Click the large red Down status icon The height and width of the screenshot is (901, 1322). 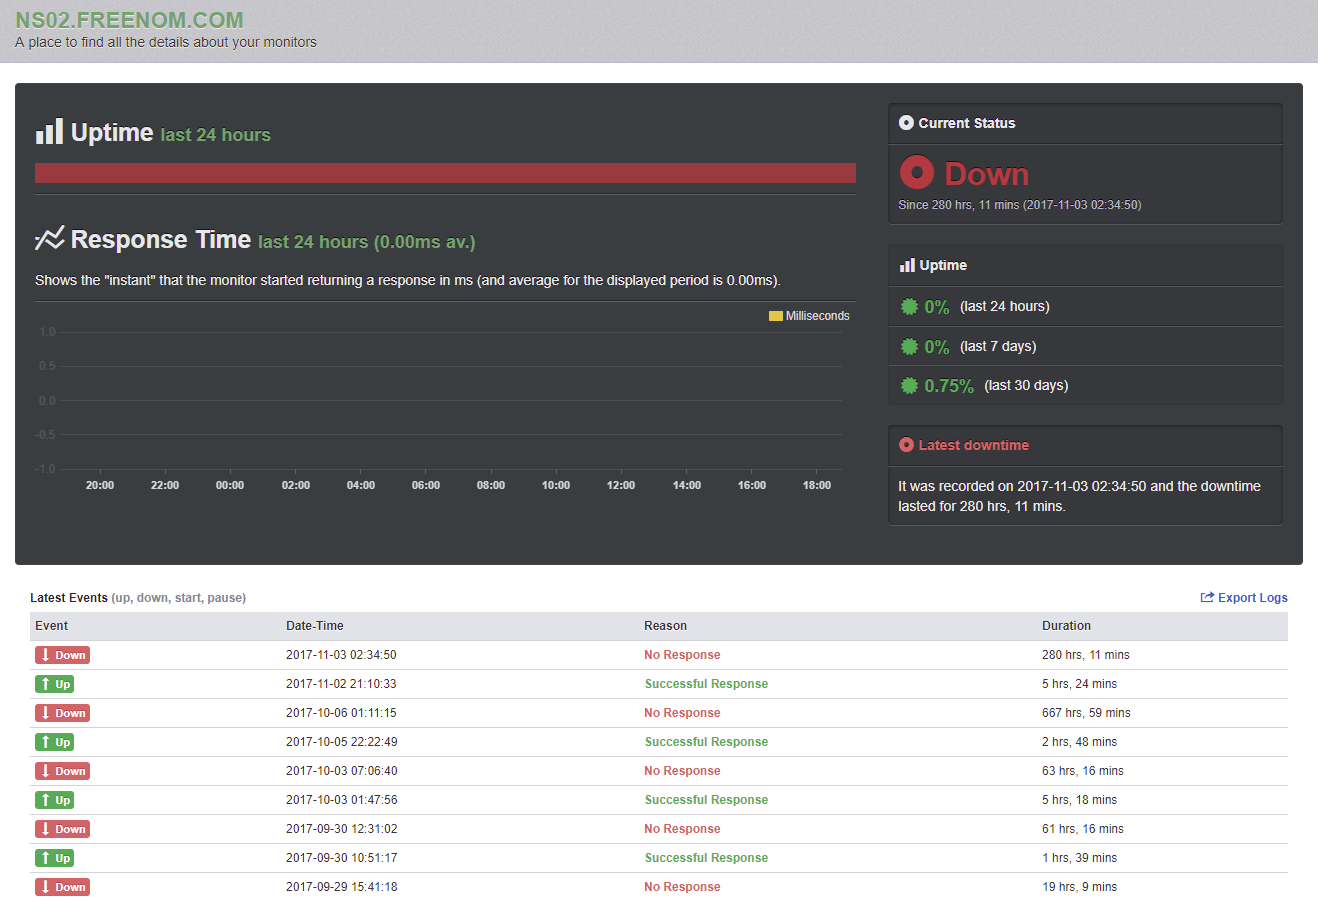point(917,172)
